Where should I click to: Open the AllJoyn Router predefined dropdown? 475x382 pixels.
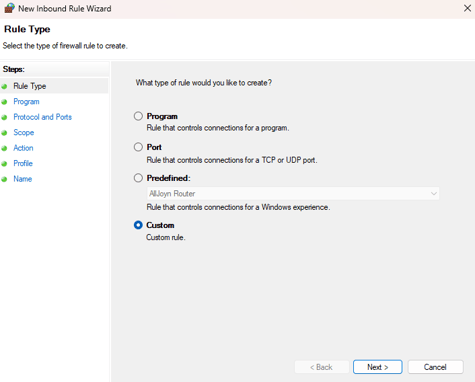pyautogui.click(x=293, y=193)
